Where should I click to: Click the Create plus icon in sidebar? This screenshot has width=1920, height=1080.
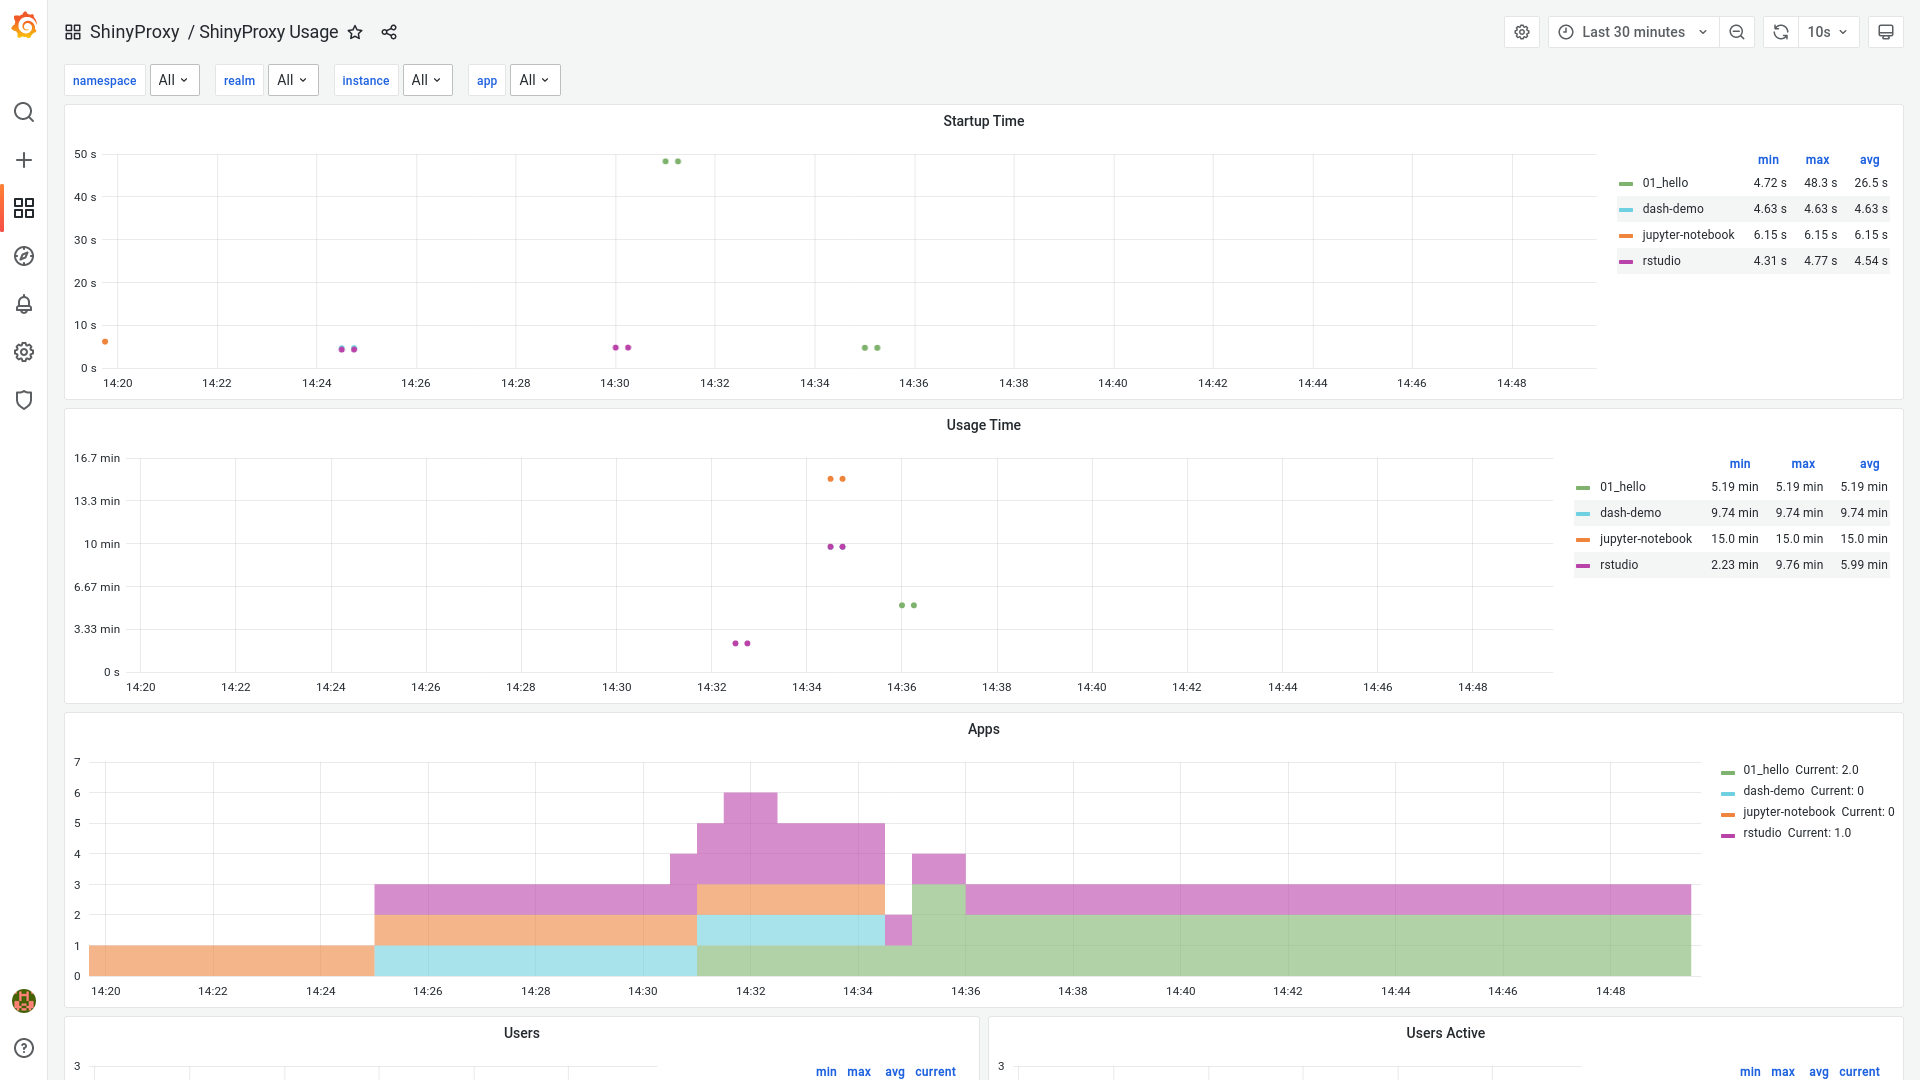24,160
